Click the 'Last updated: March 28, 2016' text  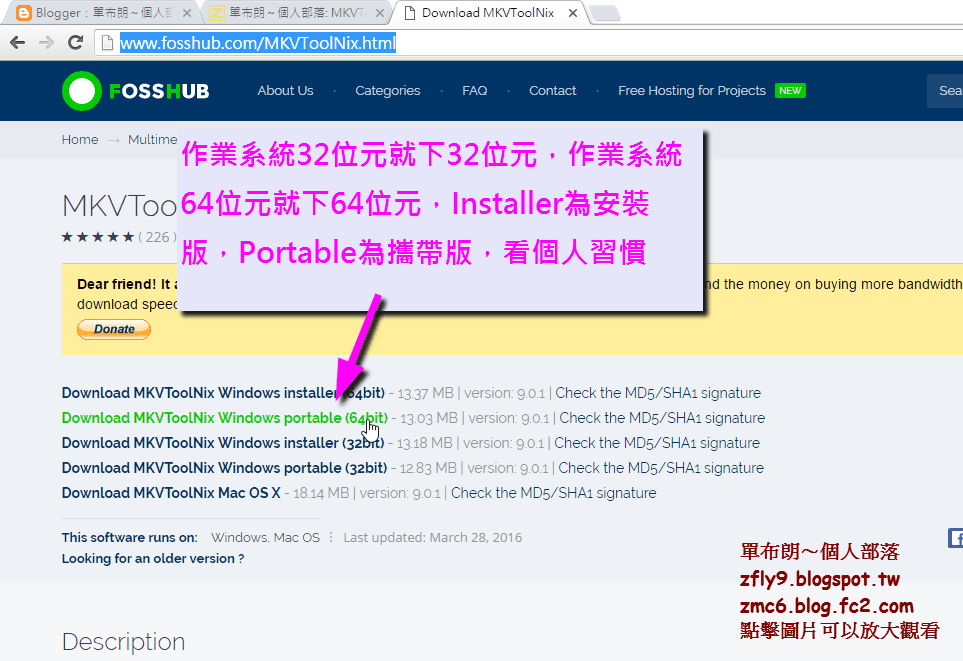tap(432, 538)
